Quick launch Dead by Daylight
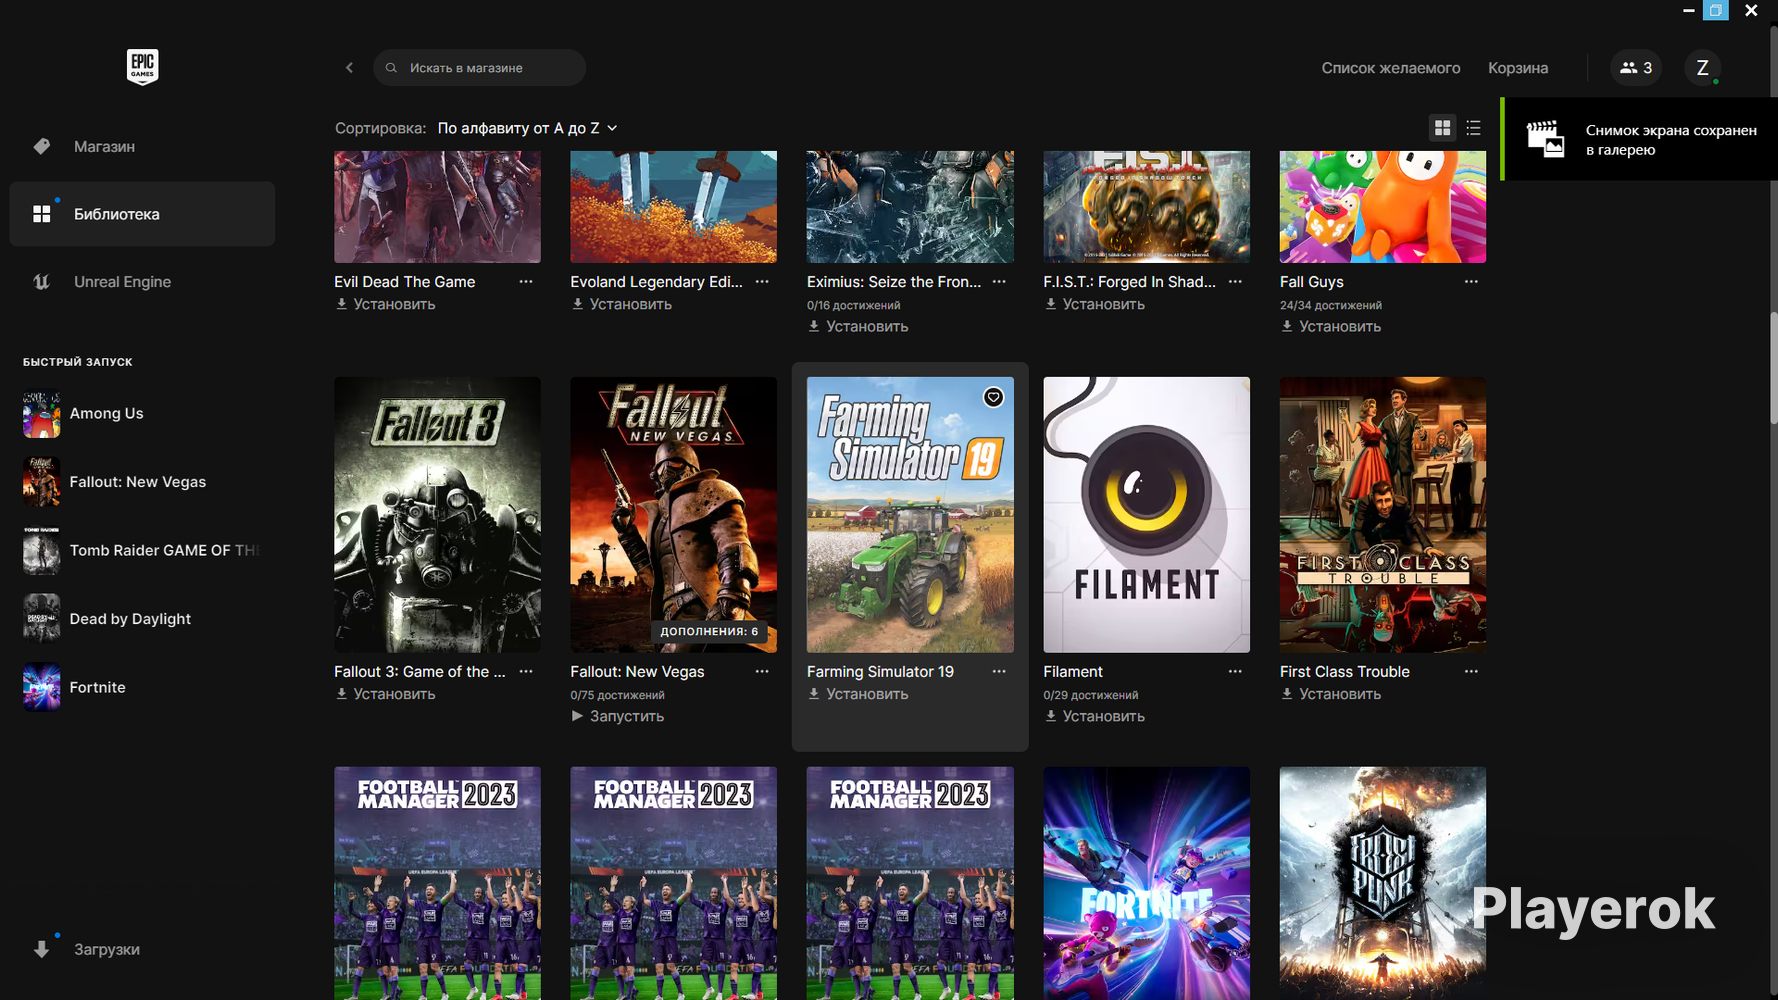 coord(142,619)
